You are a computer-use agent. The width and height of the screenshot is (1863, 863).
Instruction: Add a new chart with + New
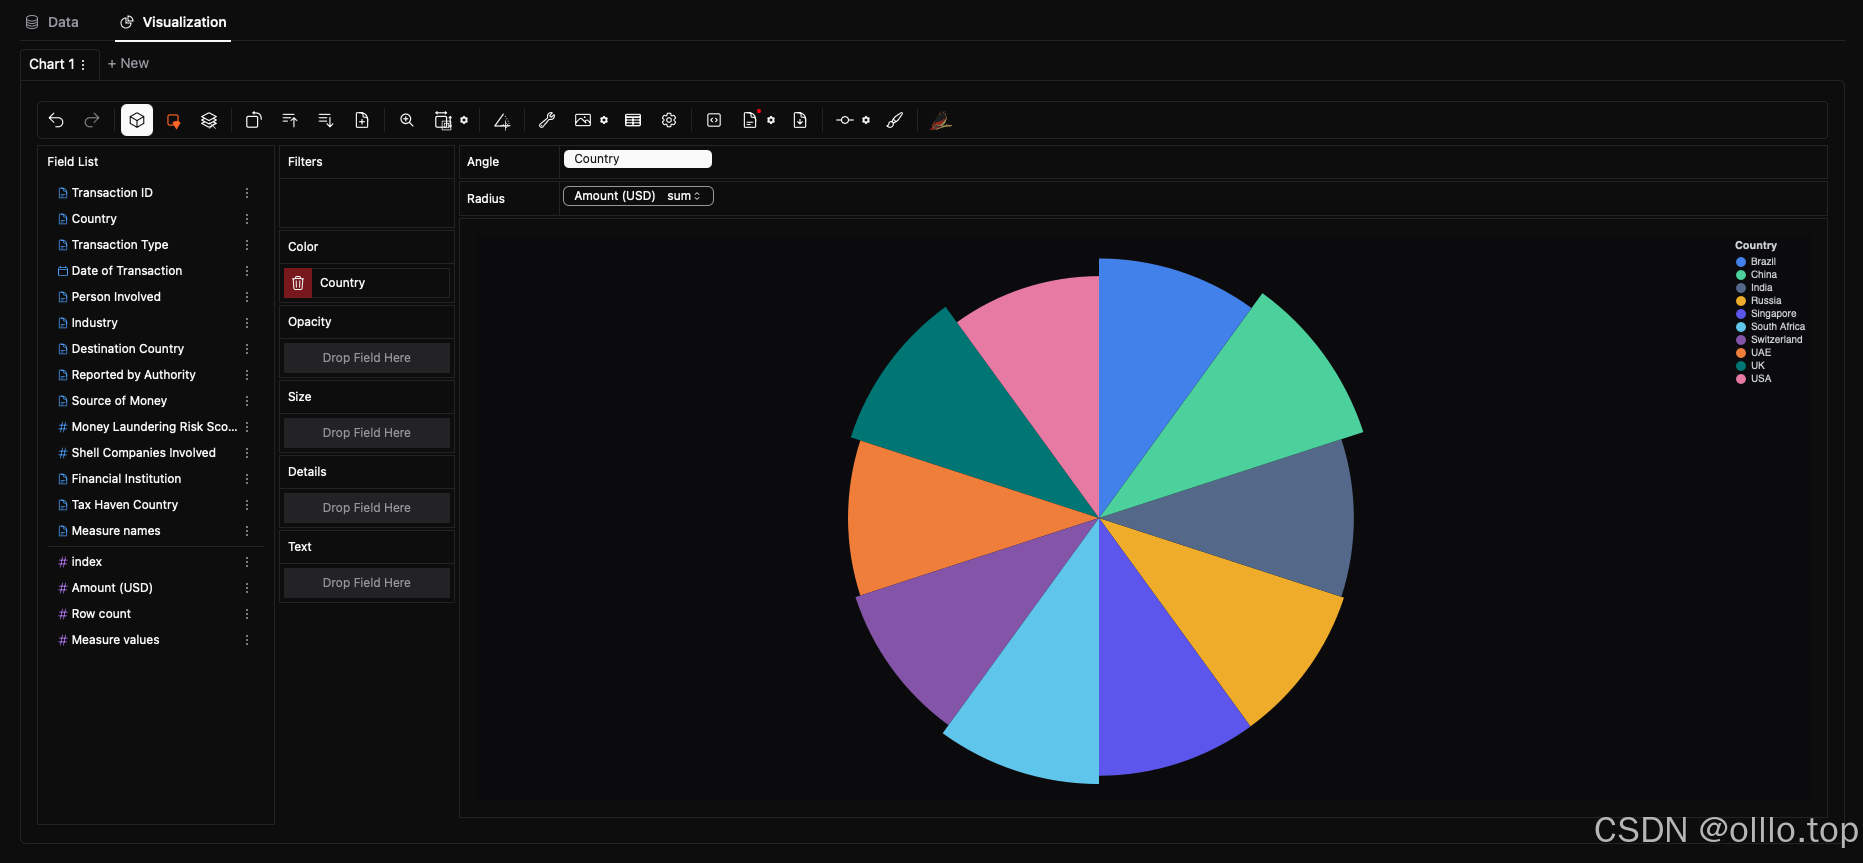coord(128,63)
